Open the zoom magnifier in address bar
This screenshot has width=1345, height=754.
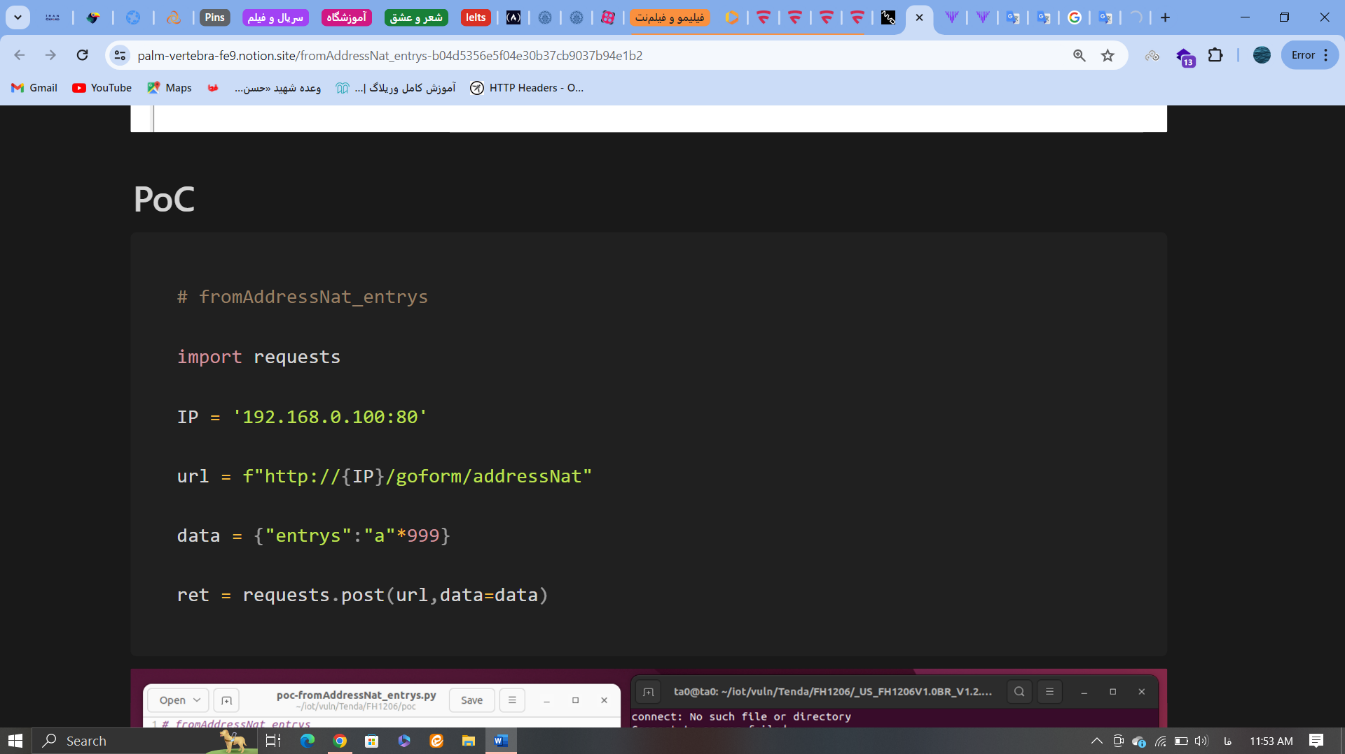[1079, 56]
